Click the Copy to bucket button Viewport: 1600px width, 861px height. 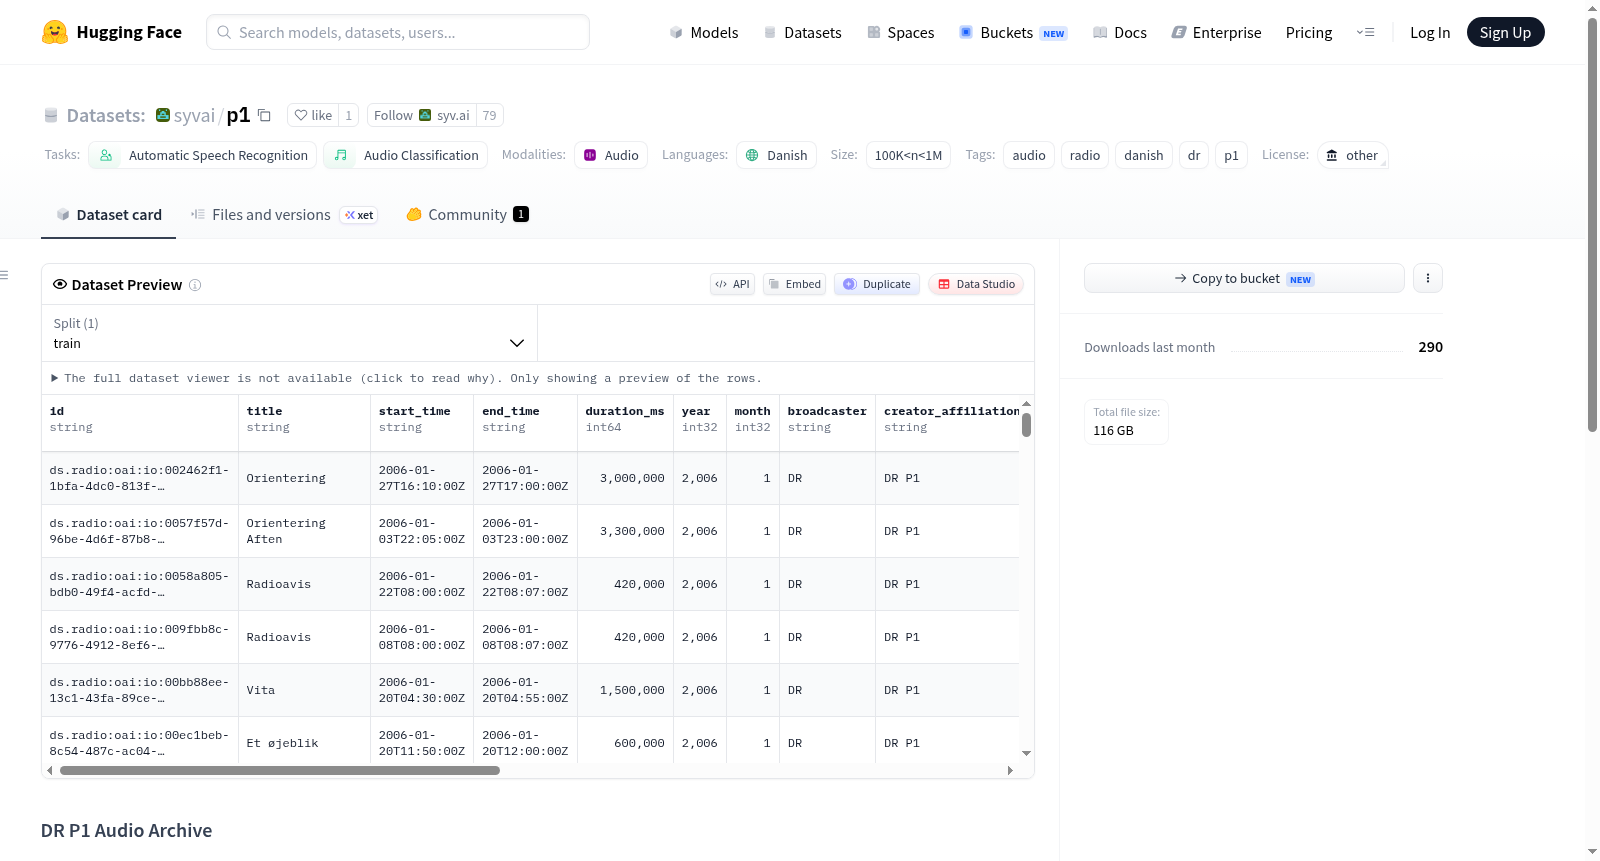pyautogui.click(x=1244, y=278)
